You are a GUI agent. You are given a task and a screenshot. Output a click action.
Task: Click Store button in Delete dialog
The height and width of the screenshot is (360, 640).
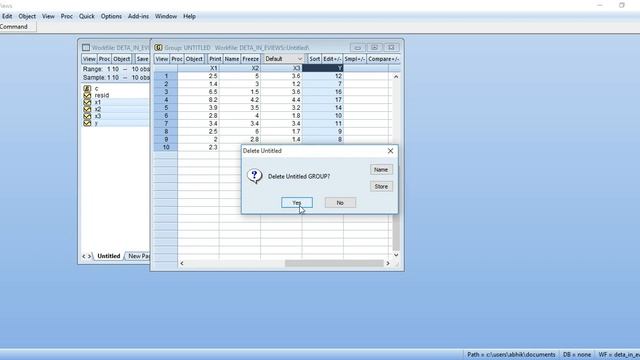381,187
